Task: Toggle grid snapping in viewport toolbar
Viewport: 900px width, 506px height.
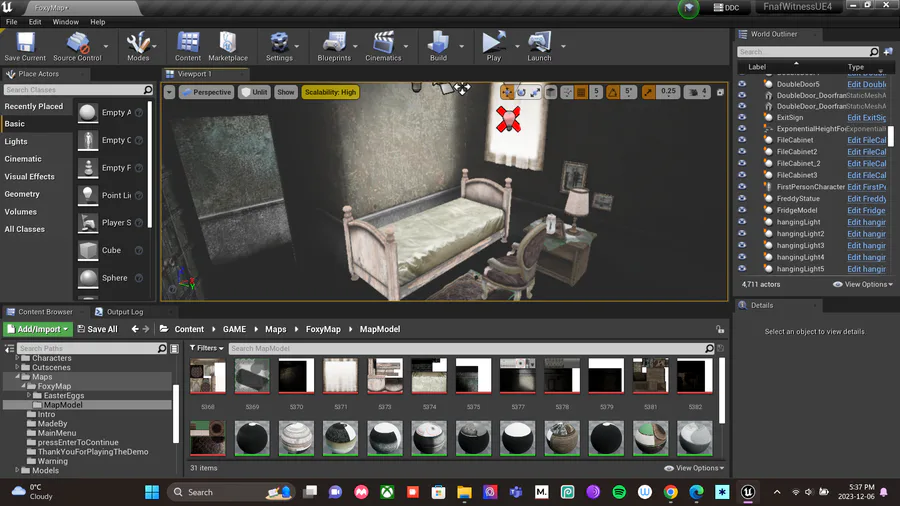Action: coord(581,92)
